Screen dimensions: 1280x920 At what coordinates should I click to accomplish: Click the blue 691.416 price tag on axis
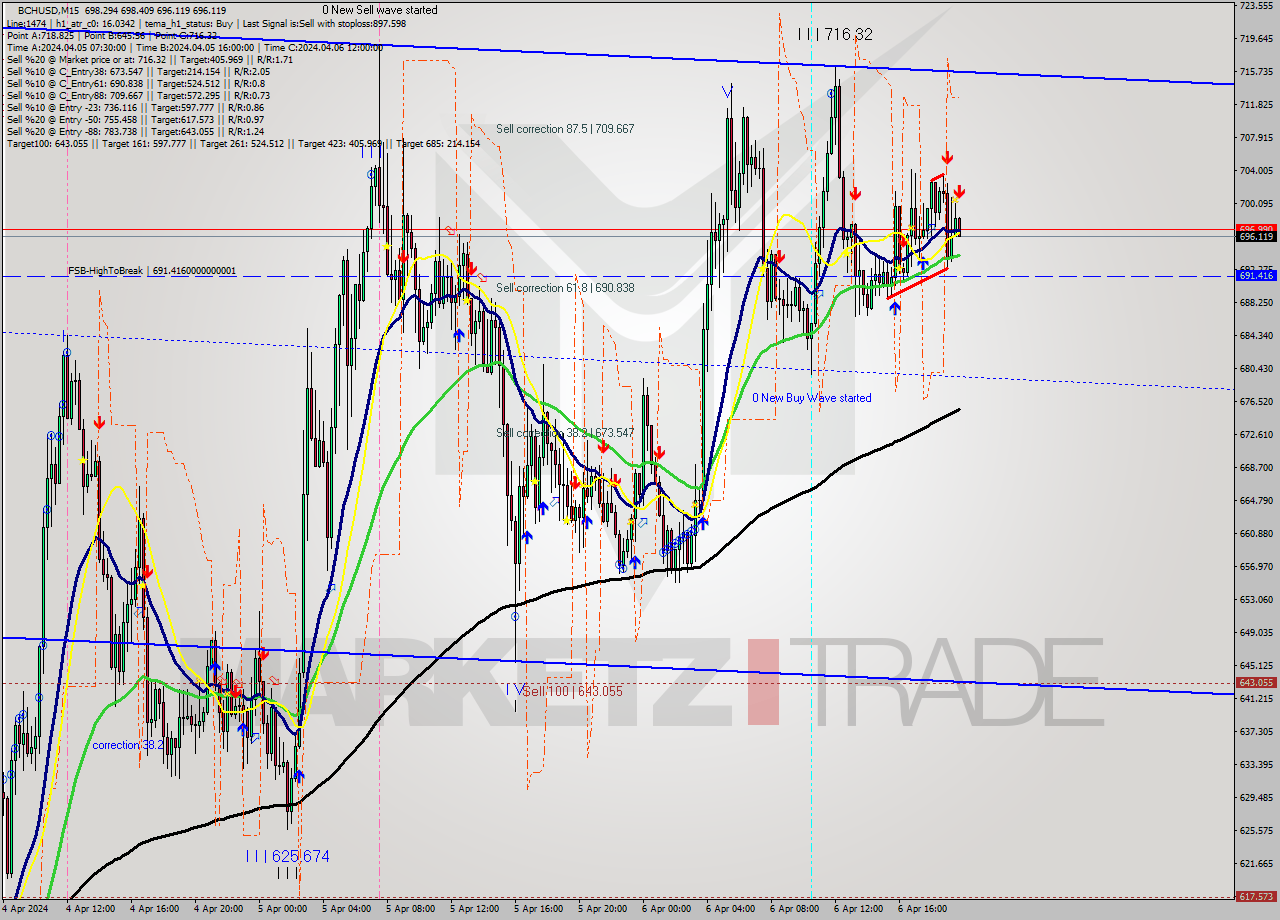[1256, 275]
